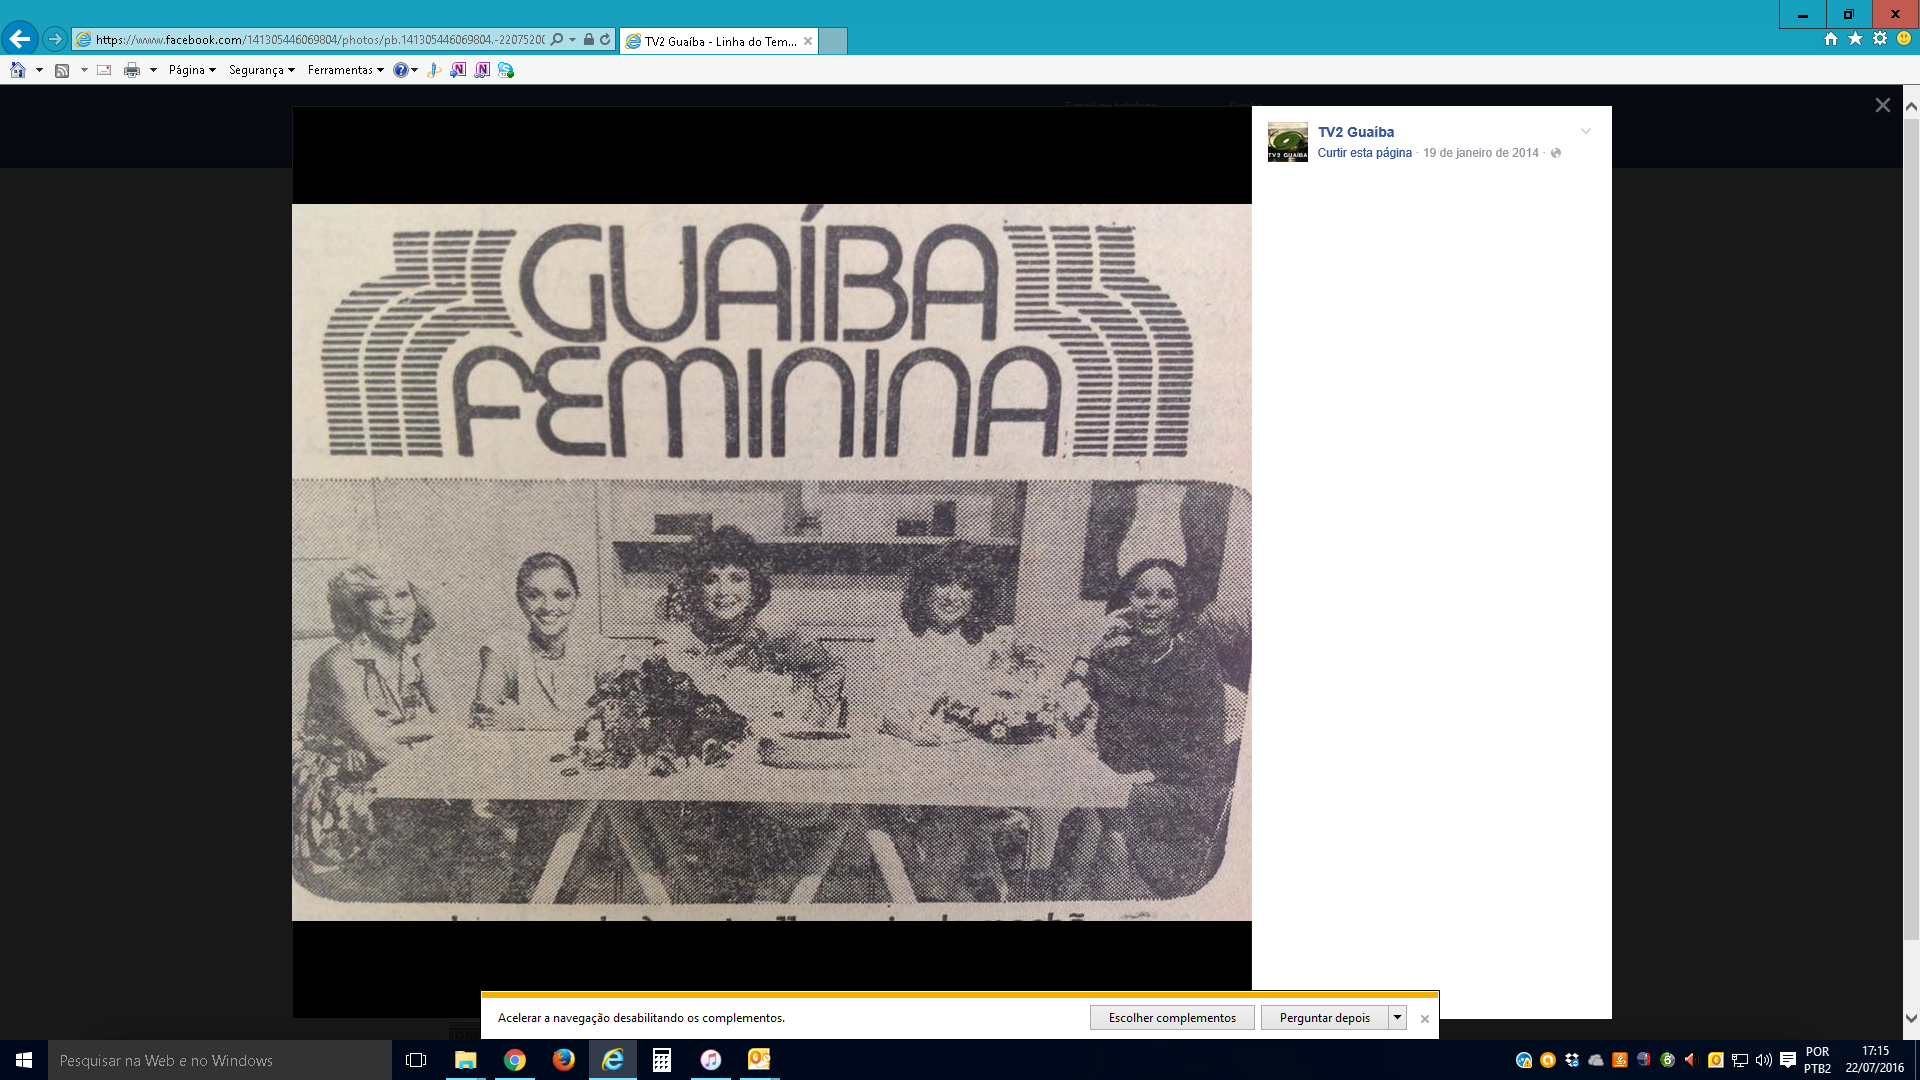1920x1080 pixels.
Task: Click Perguntar depois button
Action: [x=1324, y=1018]
